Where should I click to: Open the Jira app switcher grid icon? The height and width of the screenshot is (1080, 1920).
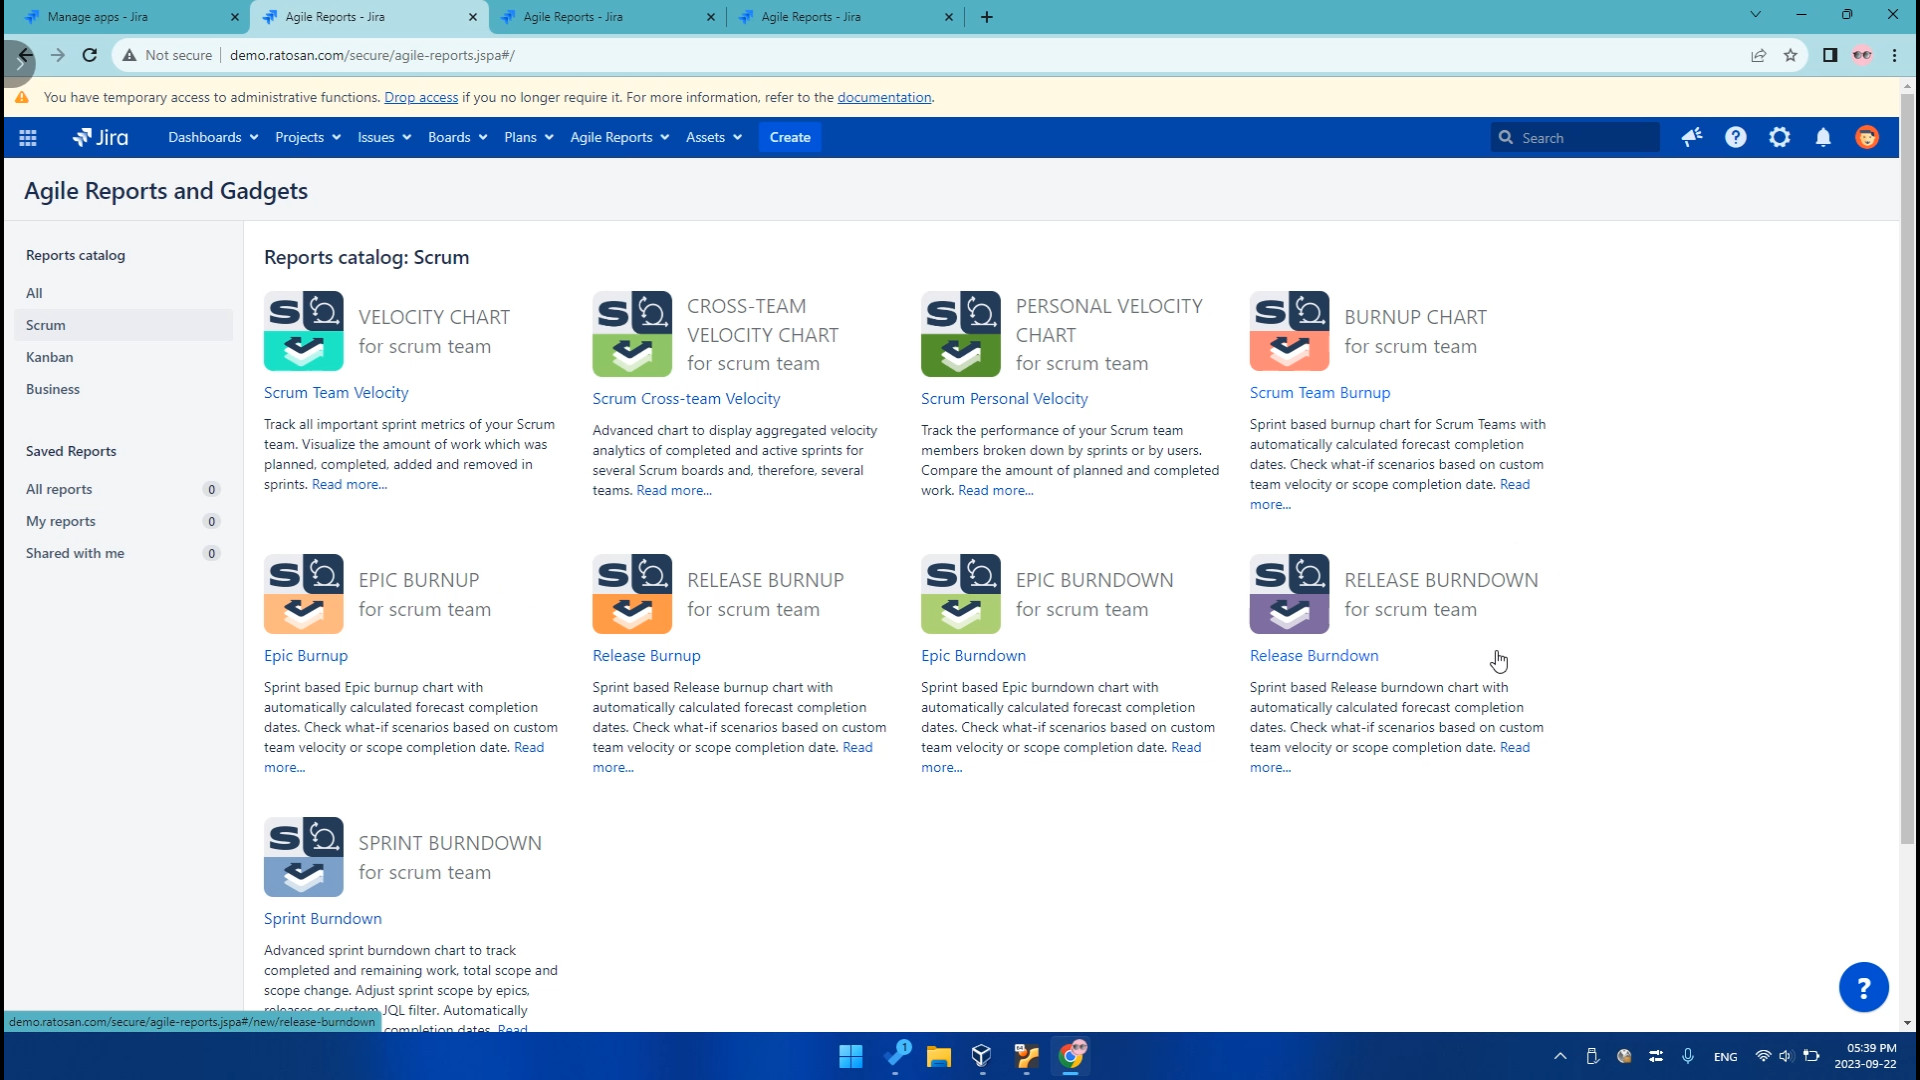pos(28,138)
